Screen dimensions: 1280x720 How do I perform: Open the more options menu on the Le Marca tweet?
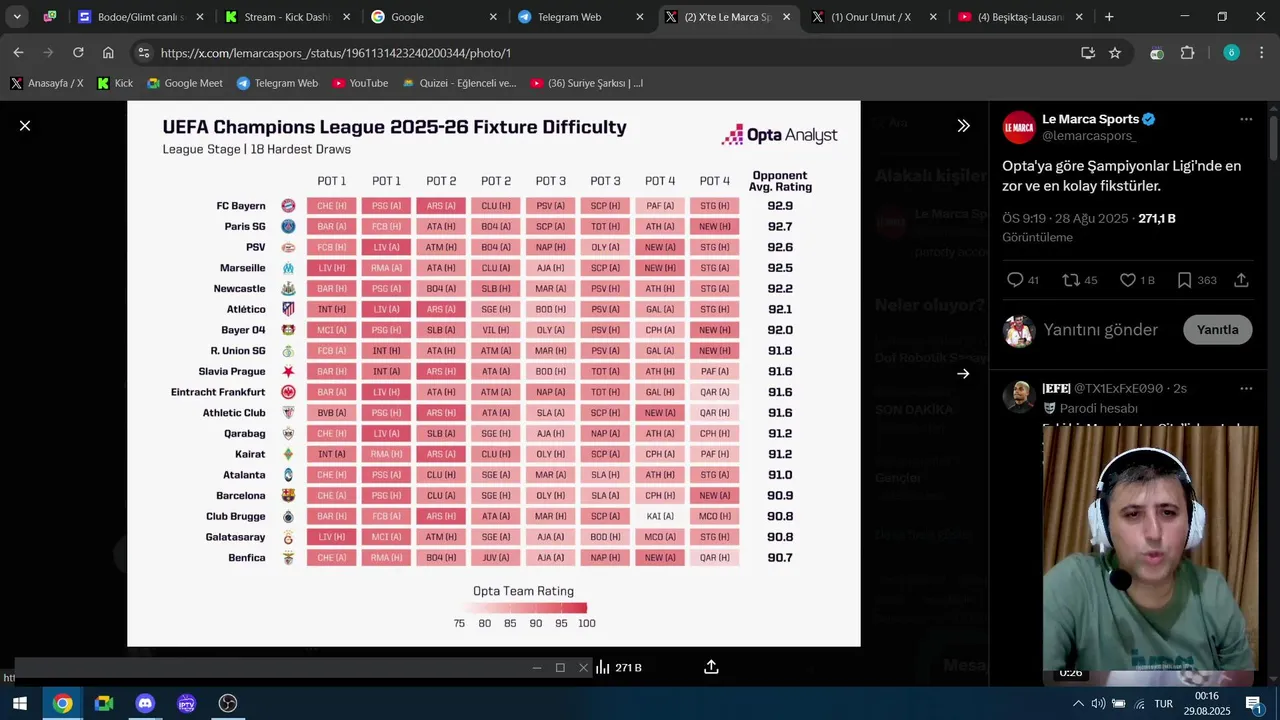pyautogui.click(x=1246, y=119)
